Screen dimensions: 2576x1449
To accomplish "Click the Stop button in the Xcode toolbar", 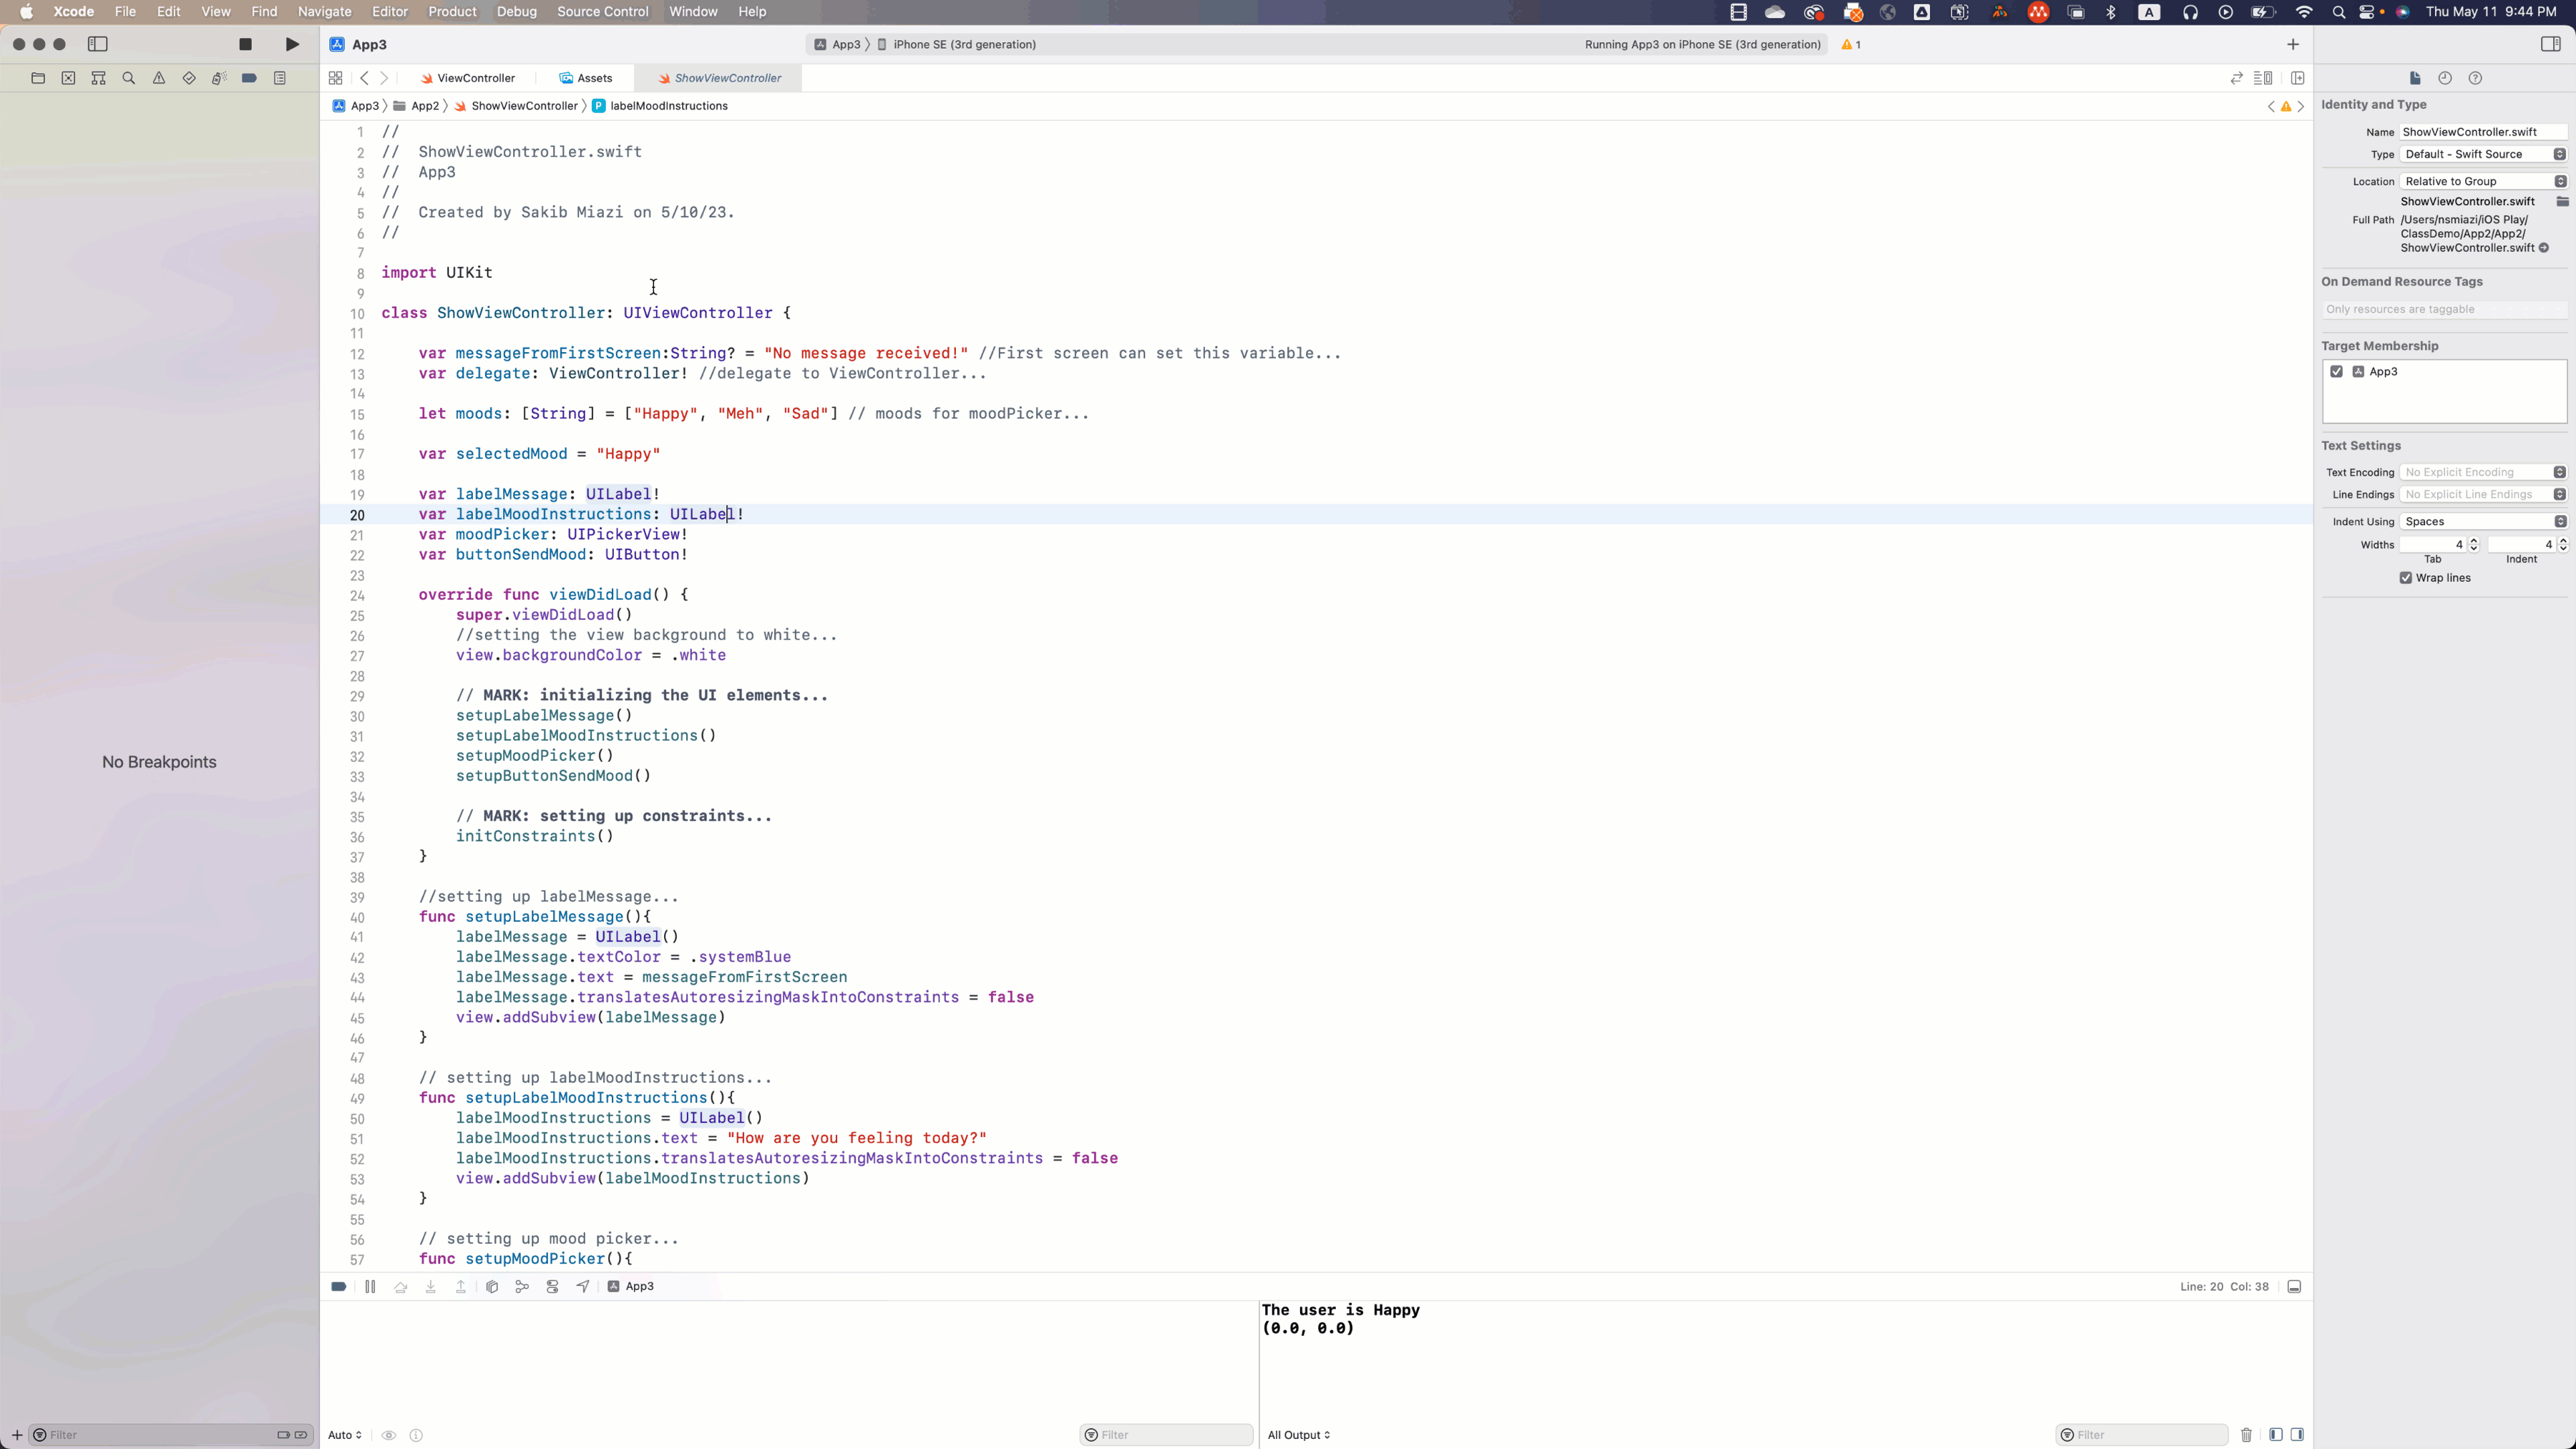I will (x=245, y=44).
